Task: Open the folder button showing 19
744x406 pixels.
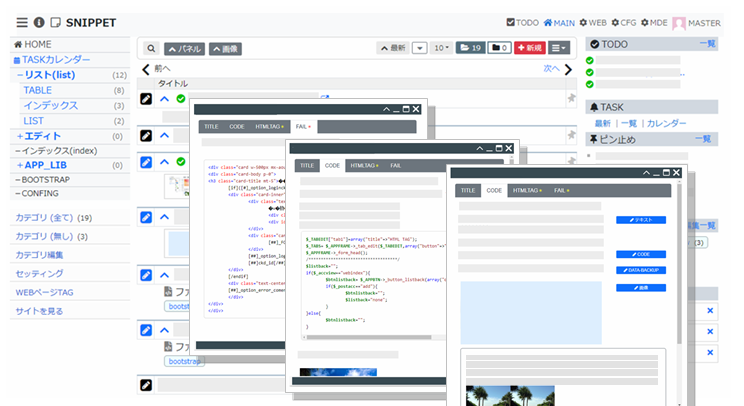Action: pos(470,48)
